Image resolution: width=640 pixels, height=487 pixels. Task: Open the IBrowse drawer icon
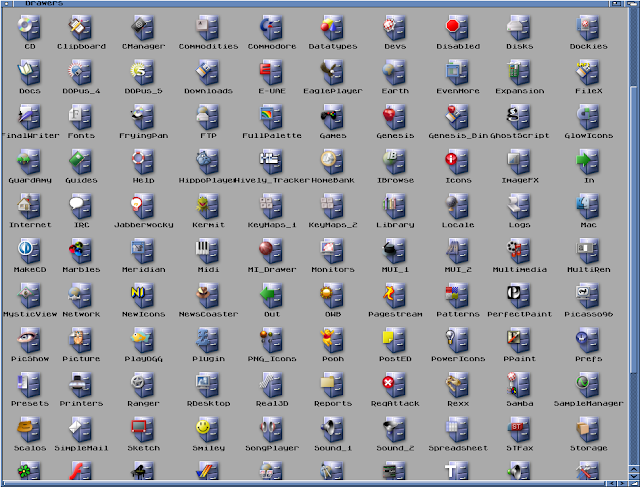pyautogui.click(x=395, y=162)
